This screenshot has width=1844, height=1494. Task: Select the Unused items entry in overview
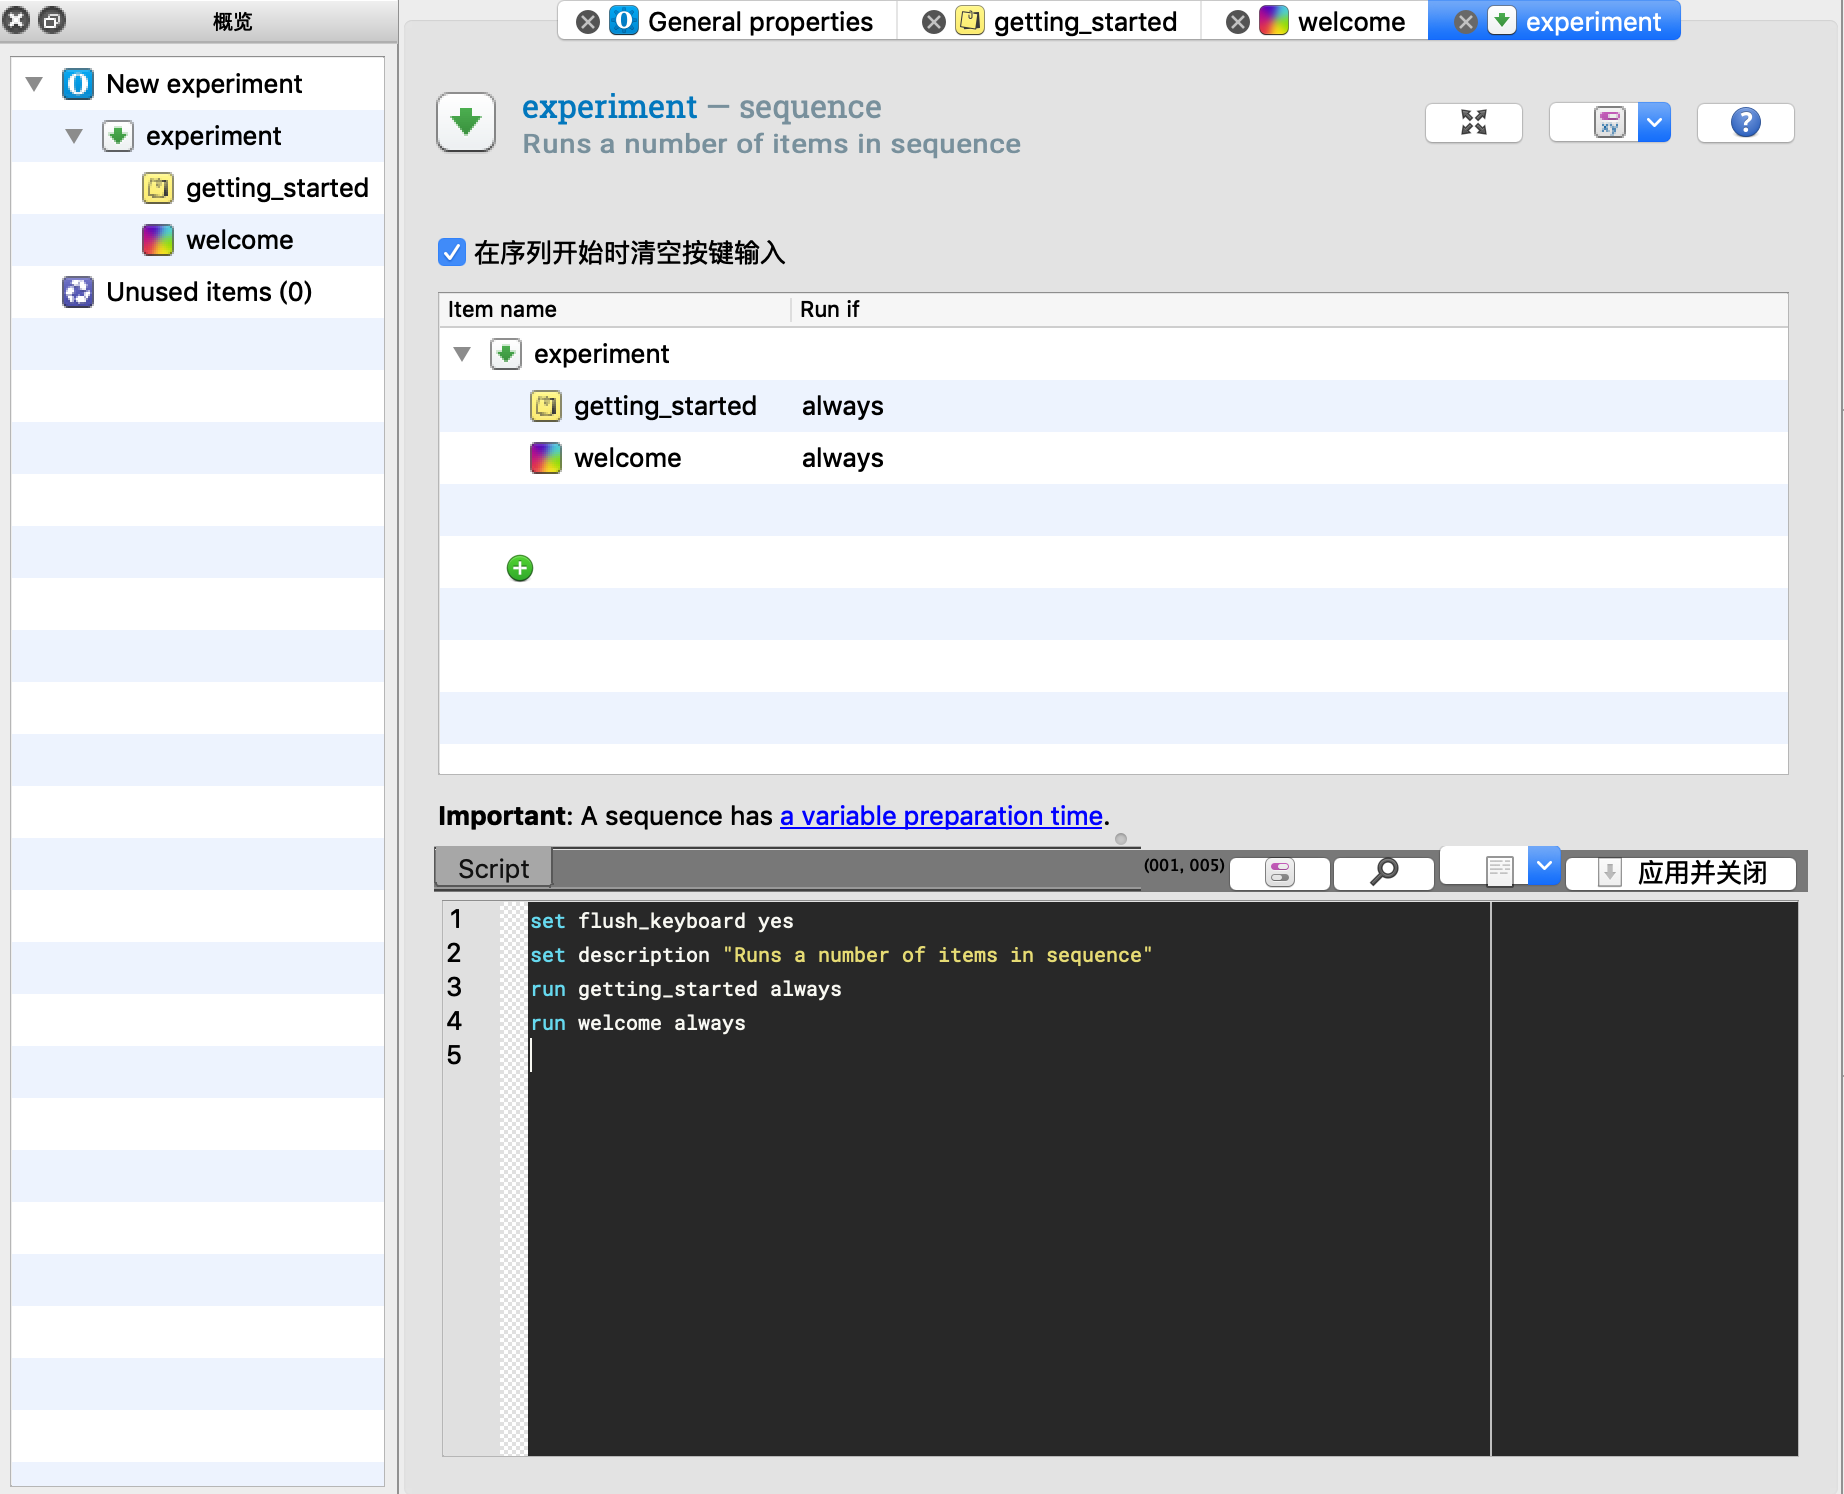(209, 291)
